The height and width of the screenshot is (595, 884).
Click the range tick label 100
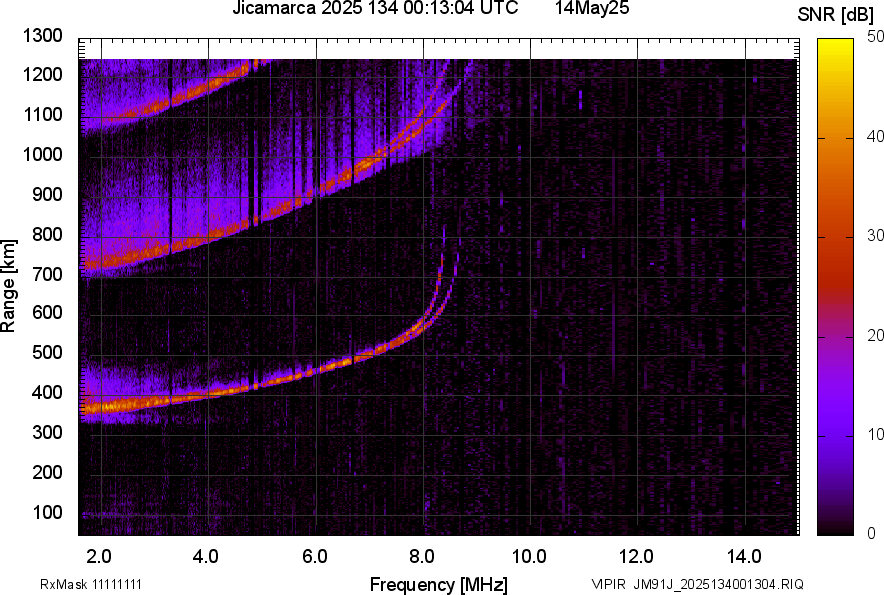(47, 513)
